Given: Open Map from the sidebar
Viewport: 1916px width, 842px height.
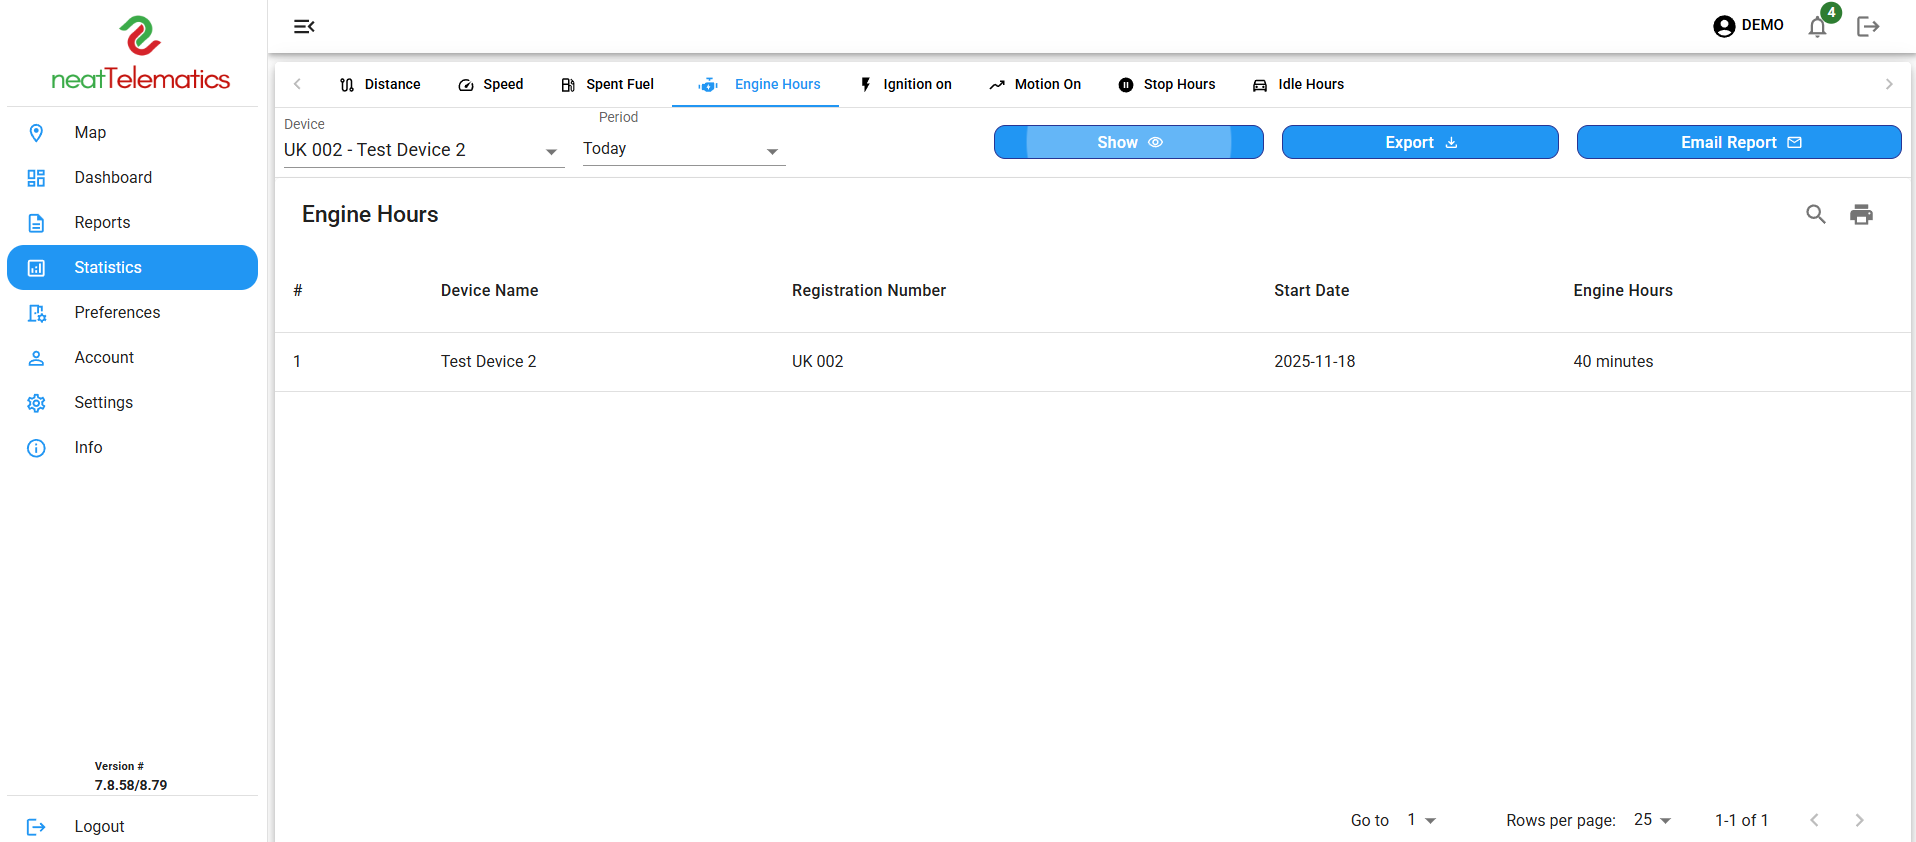Looking at the screenshot, I should [90, 133].
